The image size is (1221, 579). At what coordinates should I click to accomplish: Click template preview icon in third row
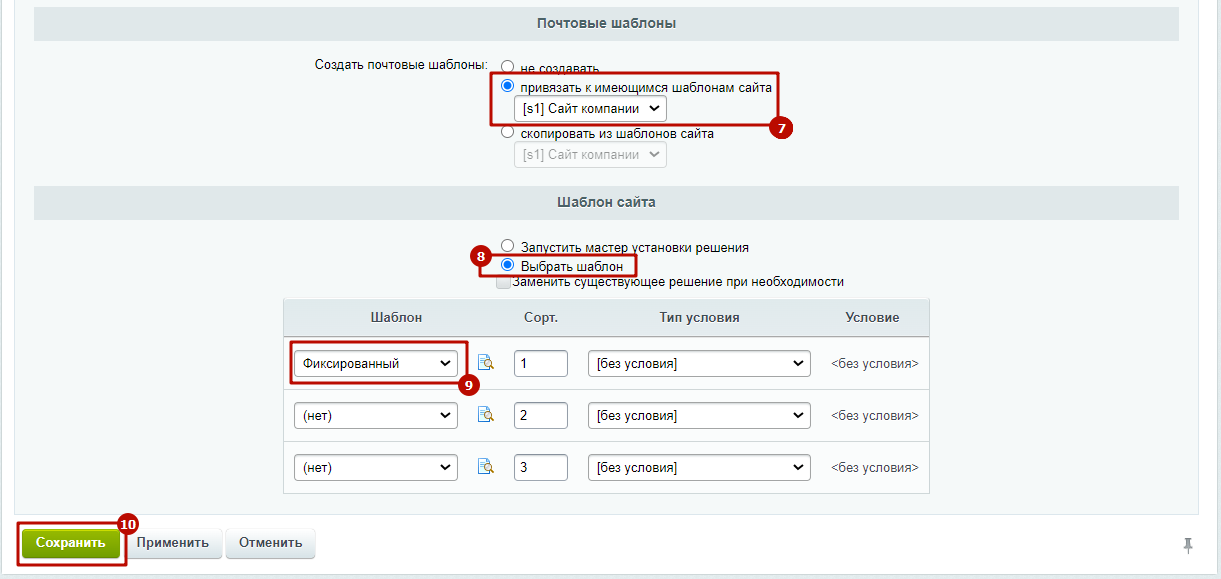(486, 467)
